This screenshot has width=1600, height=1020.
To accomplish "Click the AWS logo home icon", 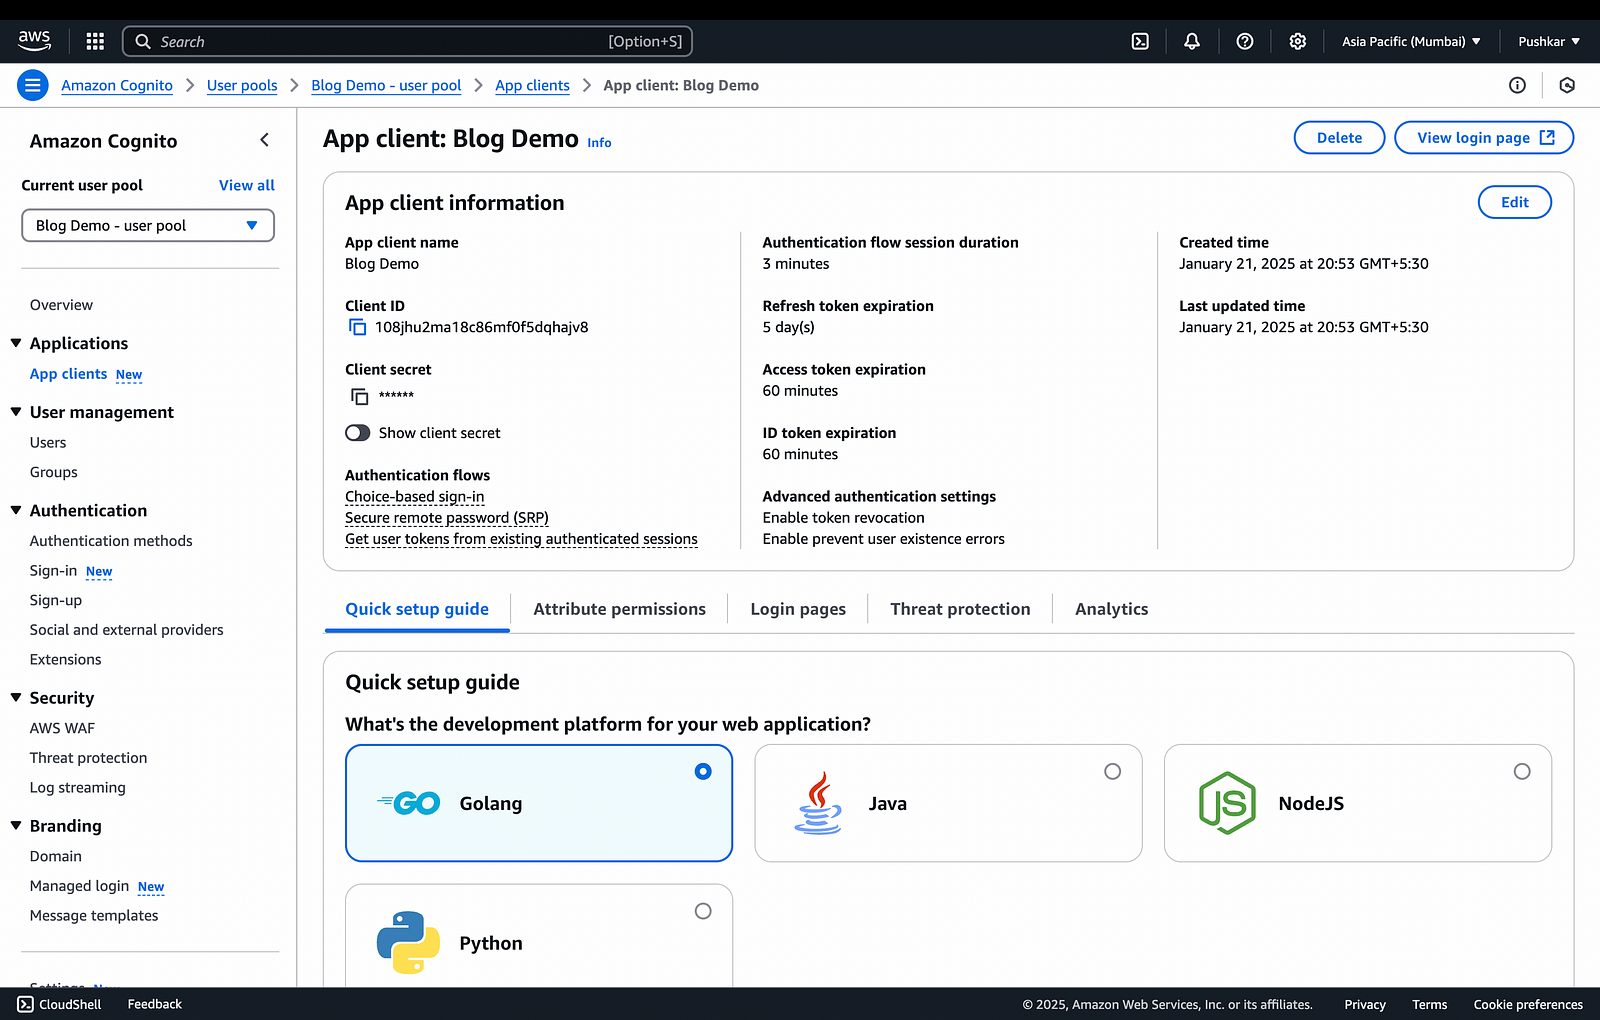I will click(34, 41).
